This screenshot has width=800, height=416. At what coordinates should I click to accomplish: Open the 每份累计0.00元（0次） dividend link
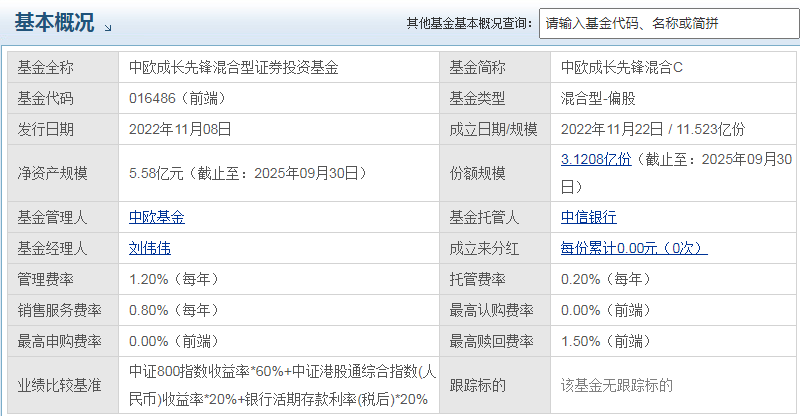(x=634, y=249)
